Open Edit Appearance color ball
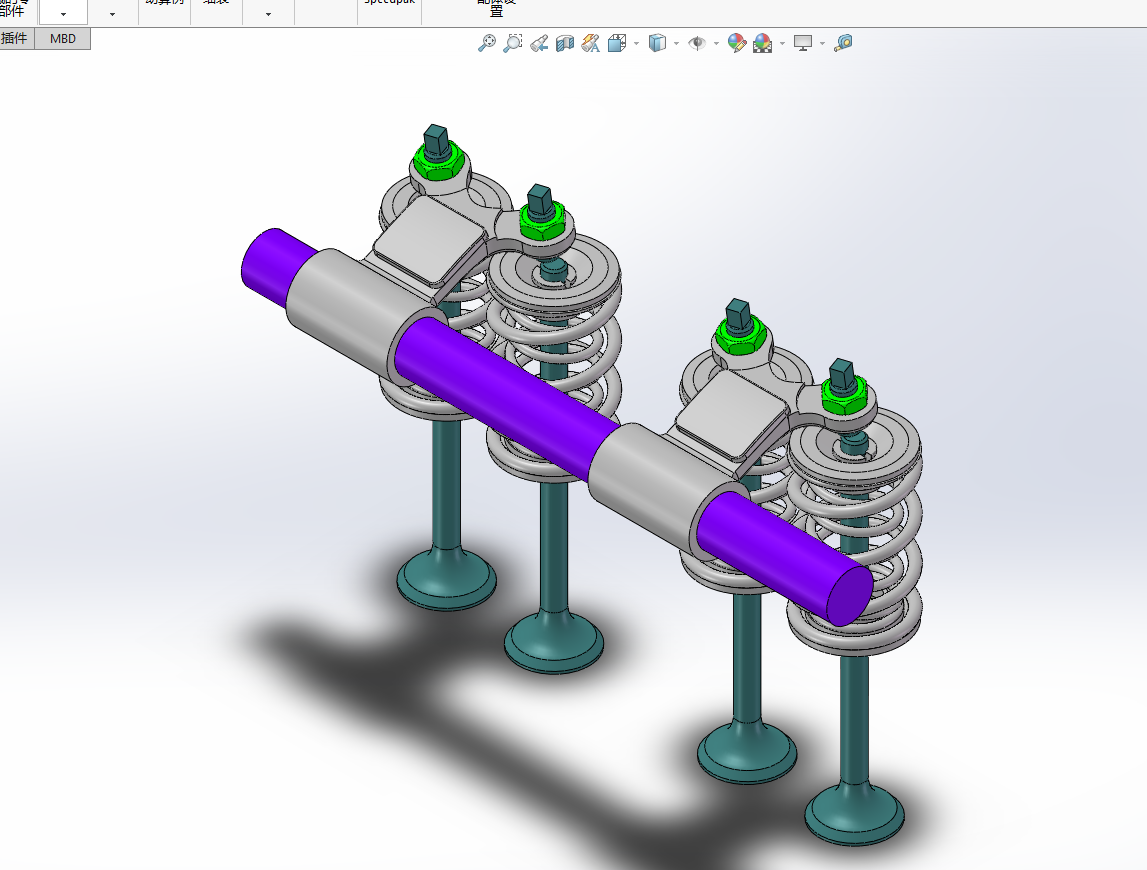The image size is (1147, 870). (x=737, y=43)
